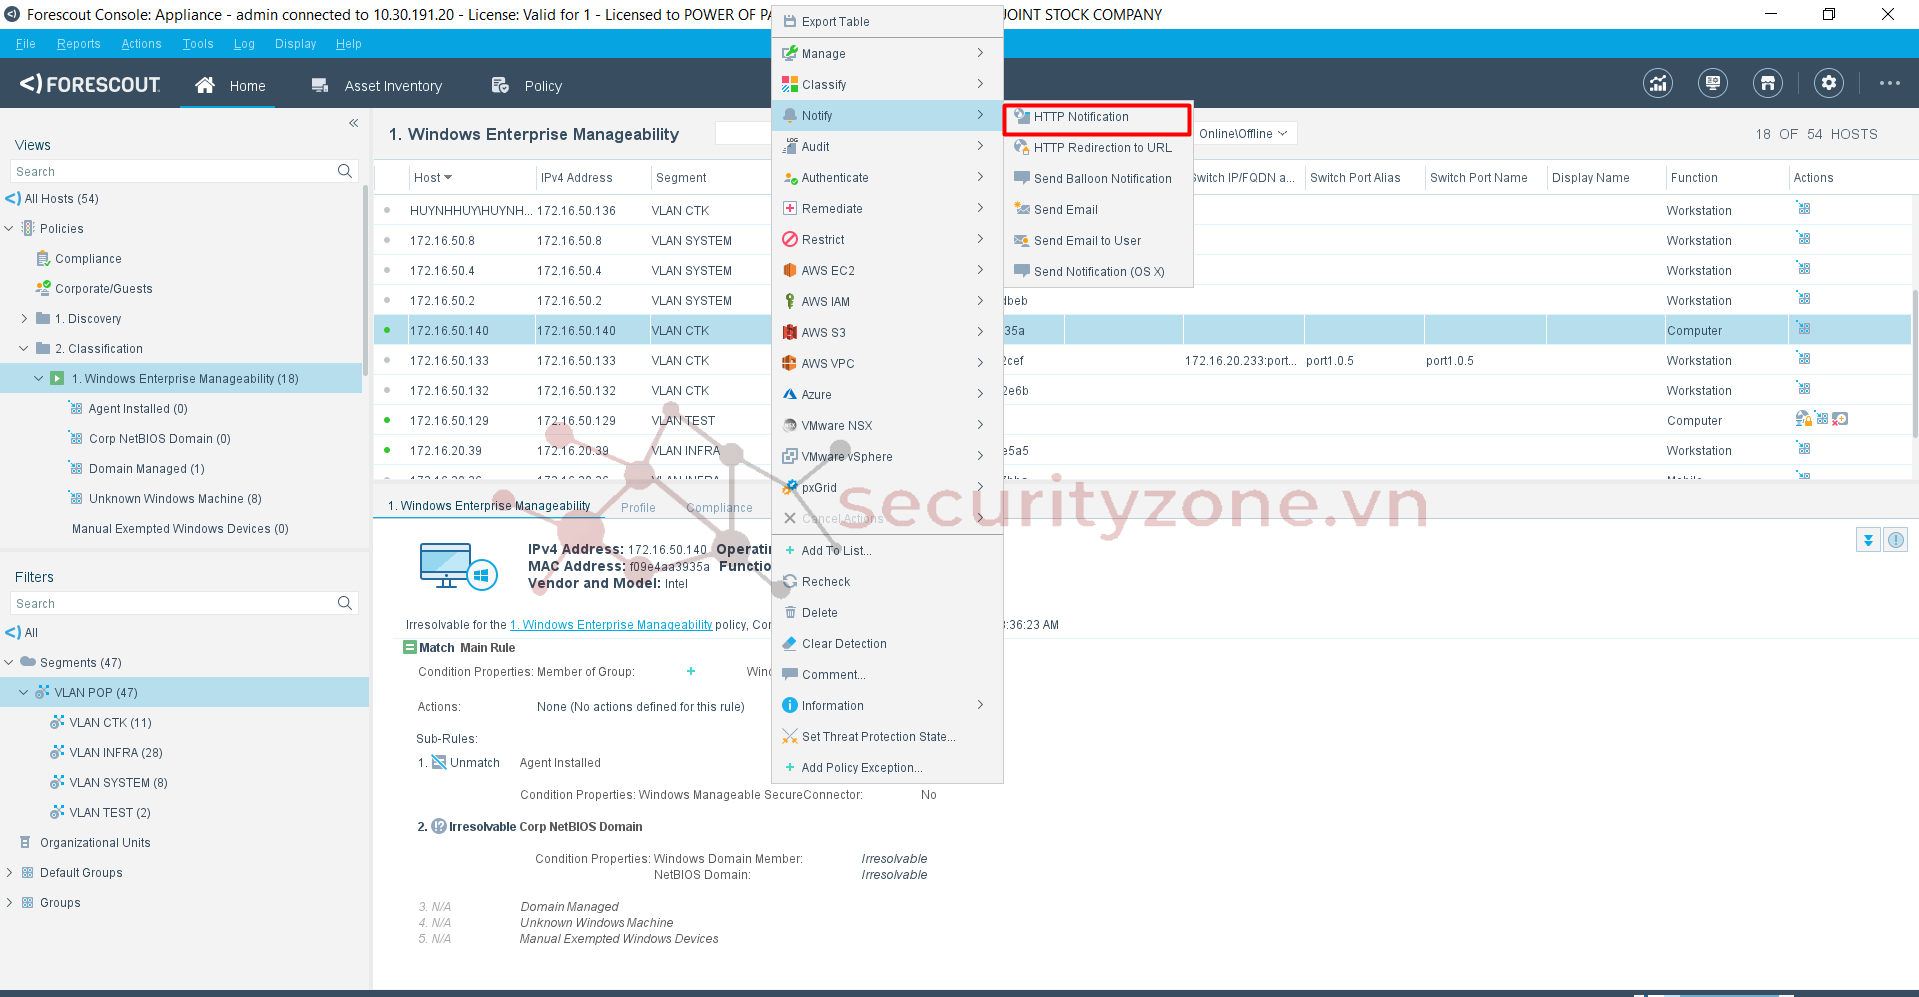Switch to the Profile tab
Viewport: 1919px width, 997px height.
(x=638, y=507)
